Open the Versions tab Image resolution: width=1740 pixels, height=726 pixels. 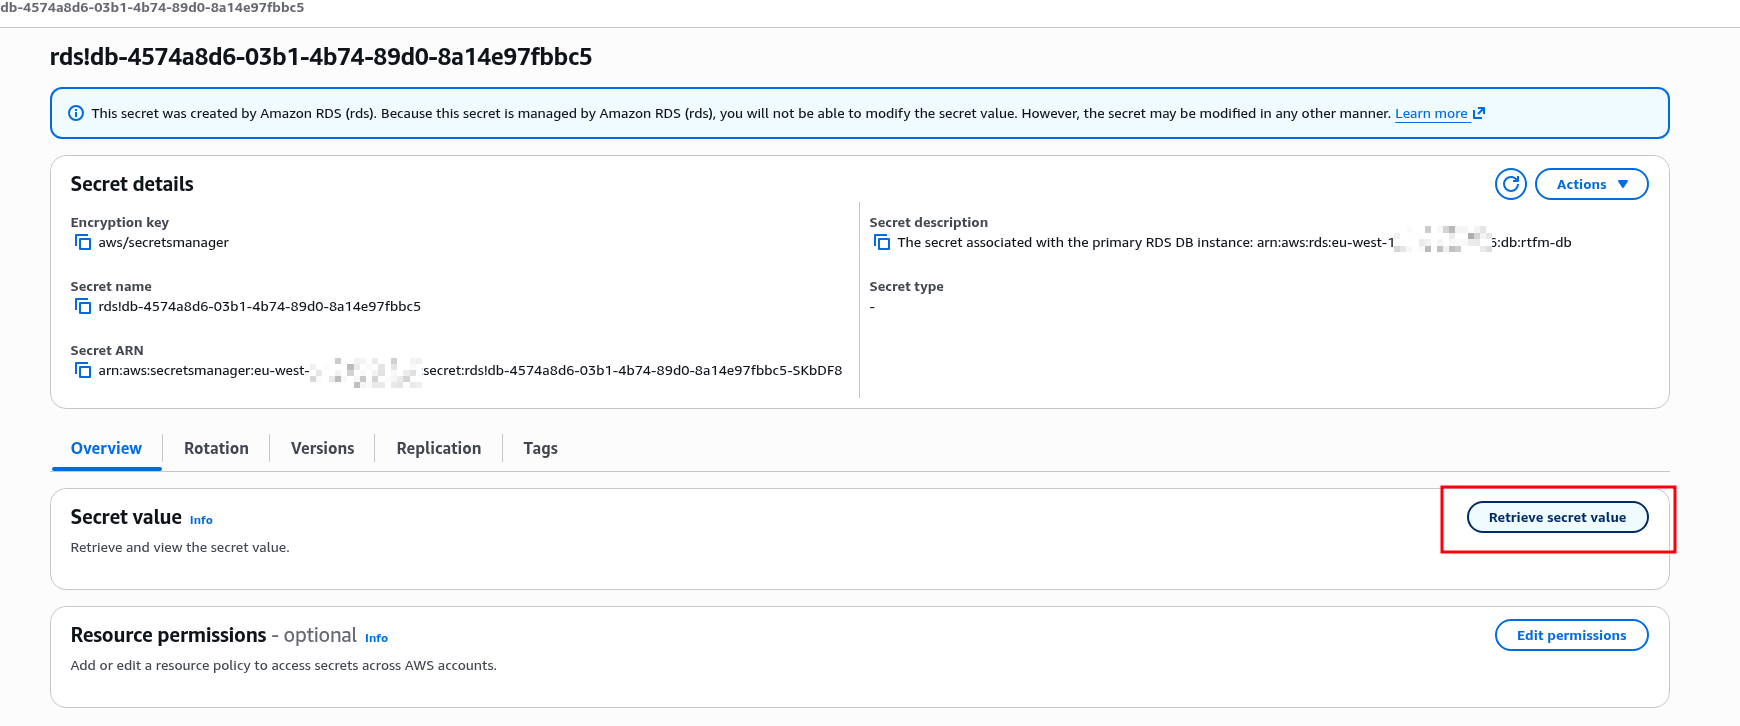[x=322, y=448]
